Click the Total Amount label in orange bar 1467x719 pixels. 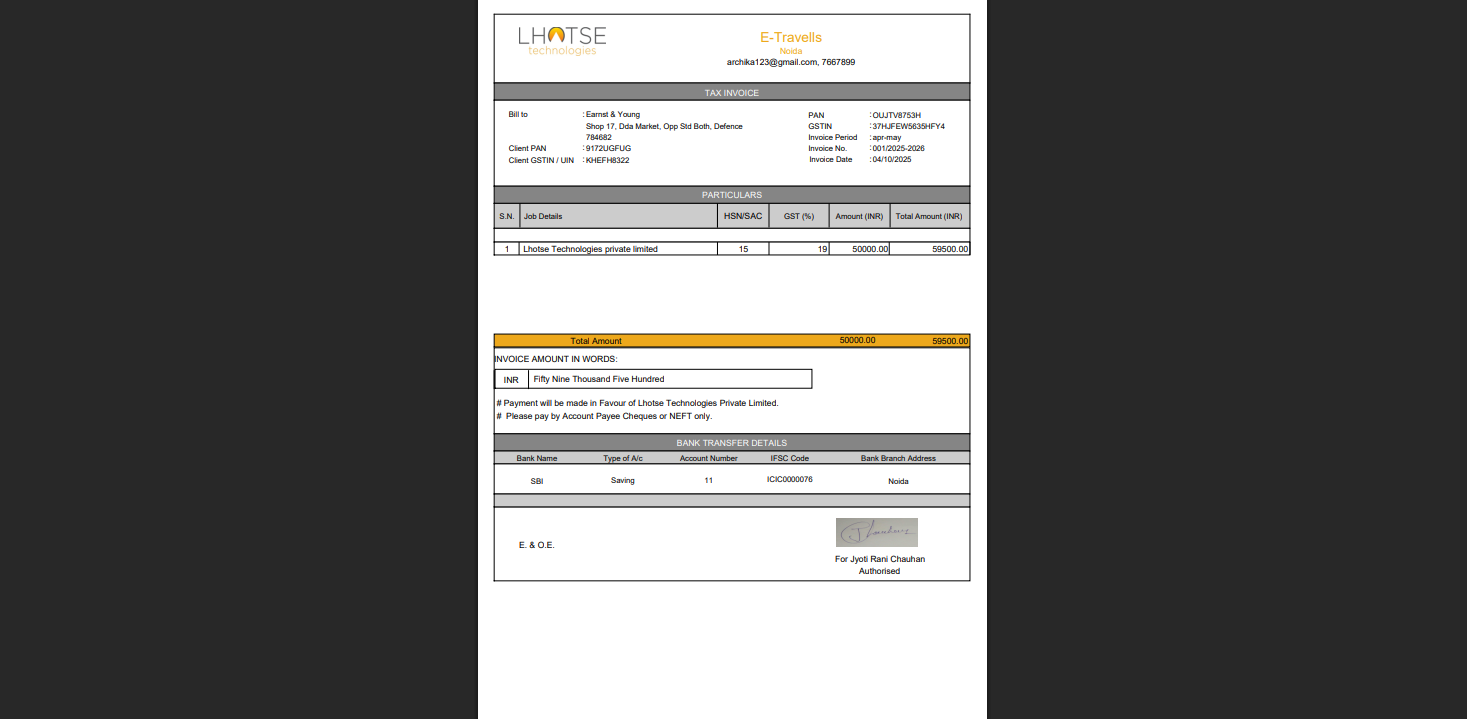pyautogui.click(x=596, y=341)
